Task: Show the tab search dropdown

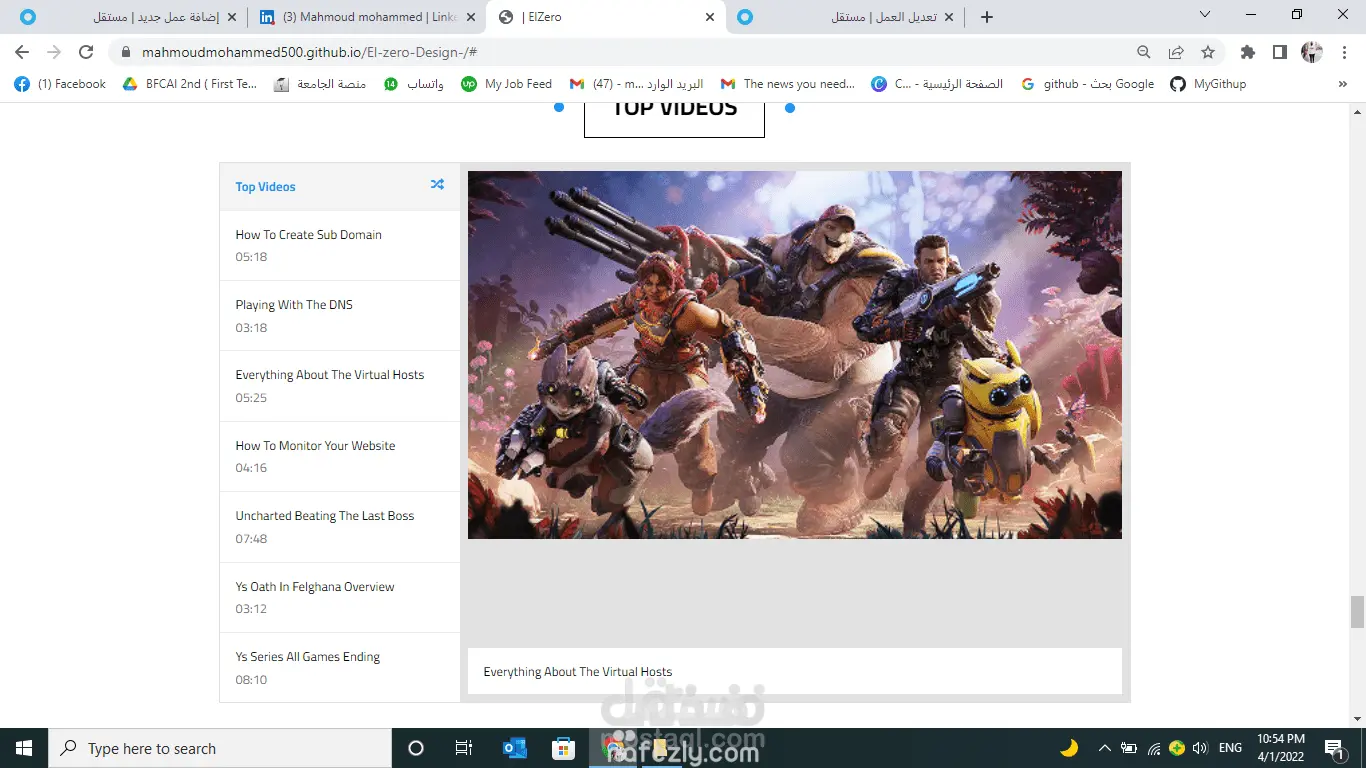Action: click(1205, 15)
